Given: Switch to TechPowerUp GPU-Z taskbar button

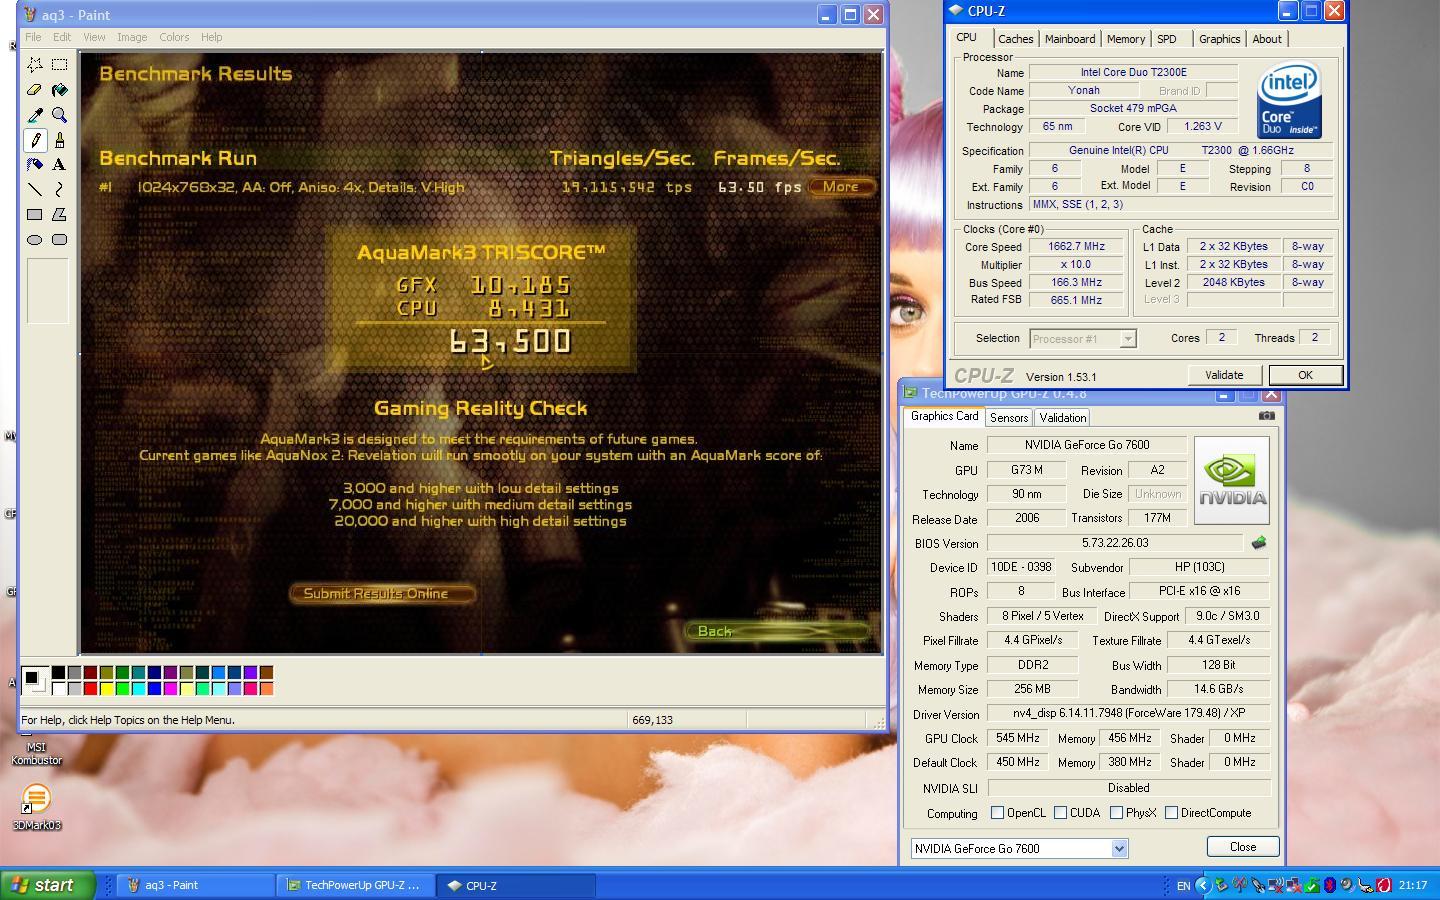Looking at the screenshot, I should (355, 885).
